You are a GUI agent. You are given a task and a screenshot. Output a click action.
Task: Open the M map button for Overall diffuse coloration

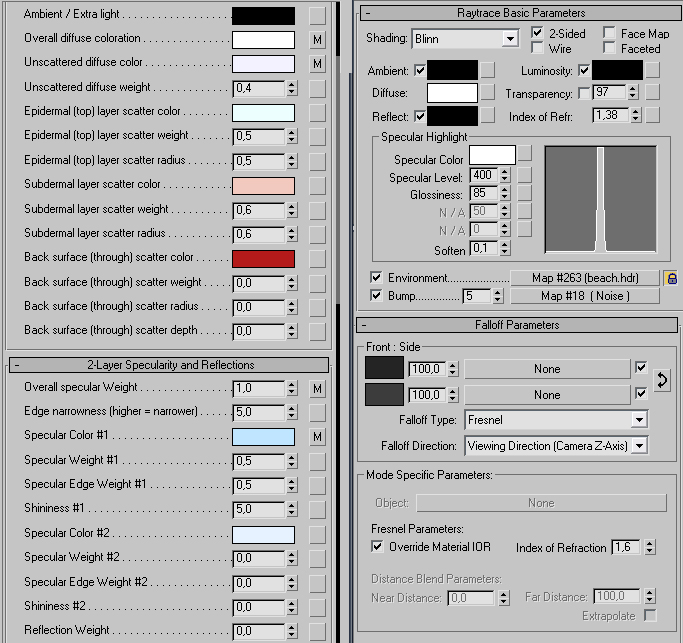(x=317, y=40)
